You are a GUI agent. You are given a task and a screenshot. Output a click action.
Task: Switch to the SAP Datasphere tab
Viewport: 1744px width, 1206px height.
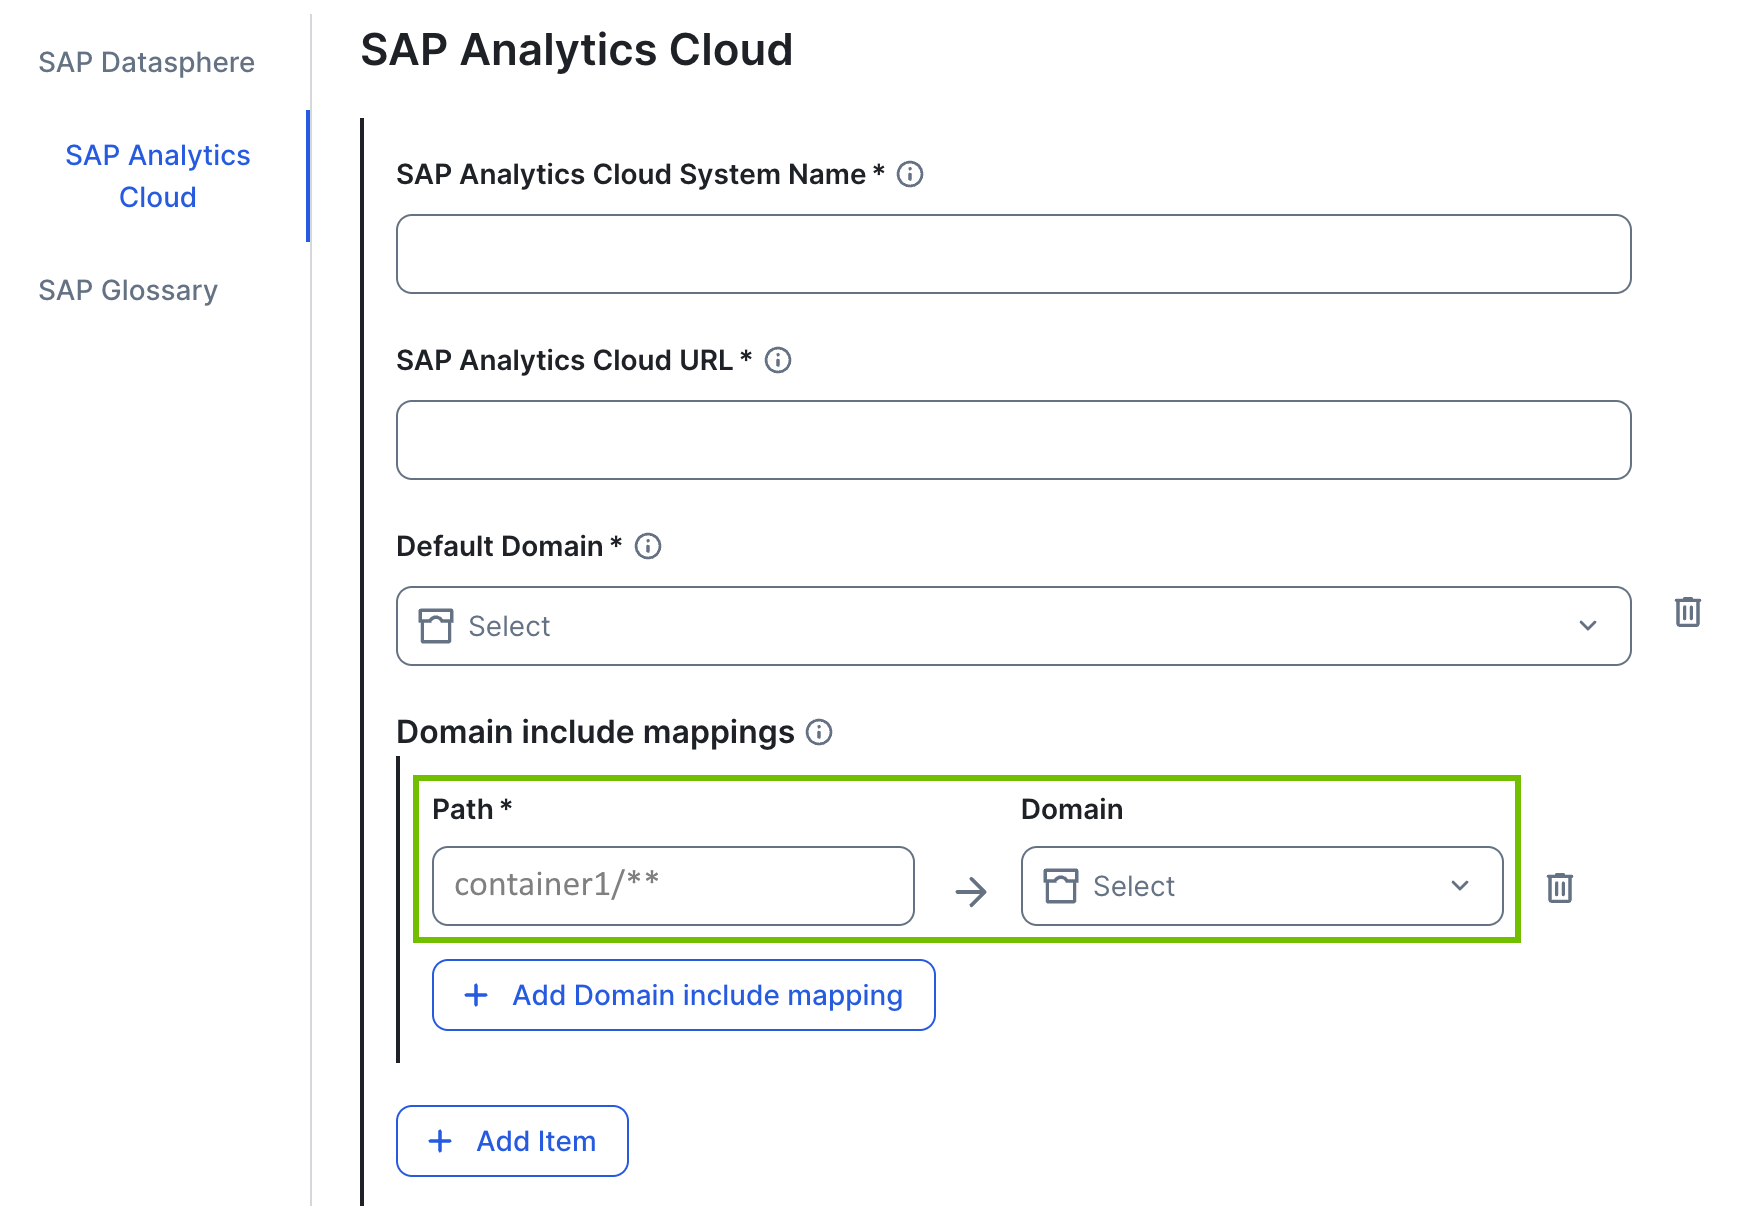click(146, 62)
